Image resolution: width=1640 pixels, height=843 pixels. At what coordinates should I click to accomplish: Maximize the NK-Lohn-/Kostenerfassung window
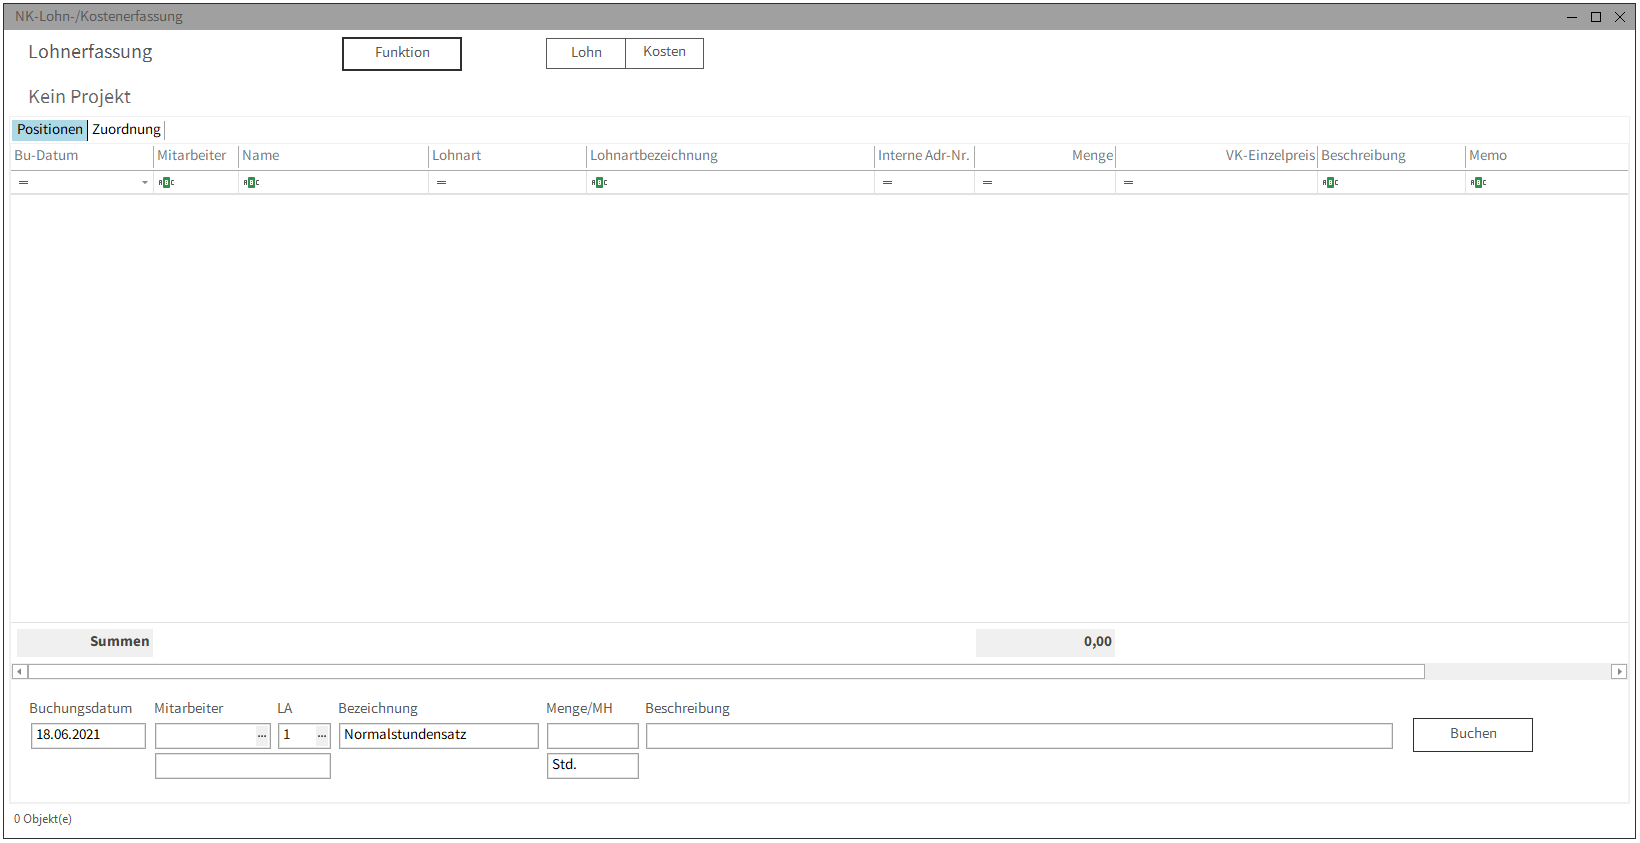click(x=1596, y=17)
